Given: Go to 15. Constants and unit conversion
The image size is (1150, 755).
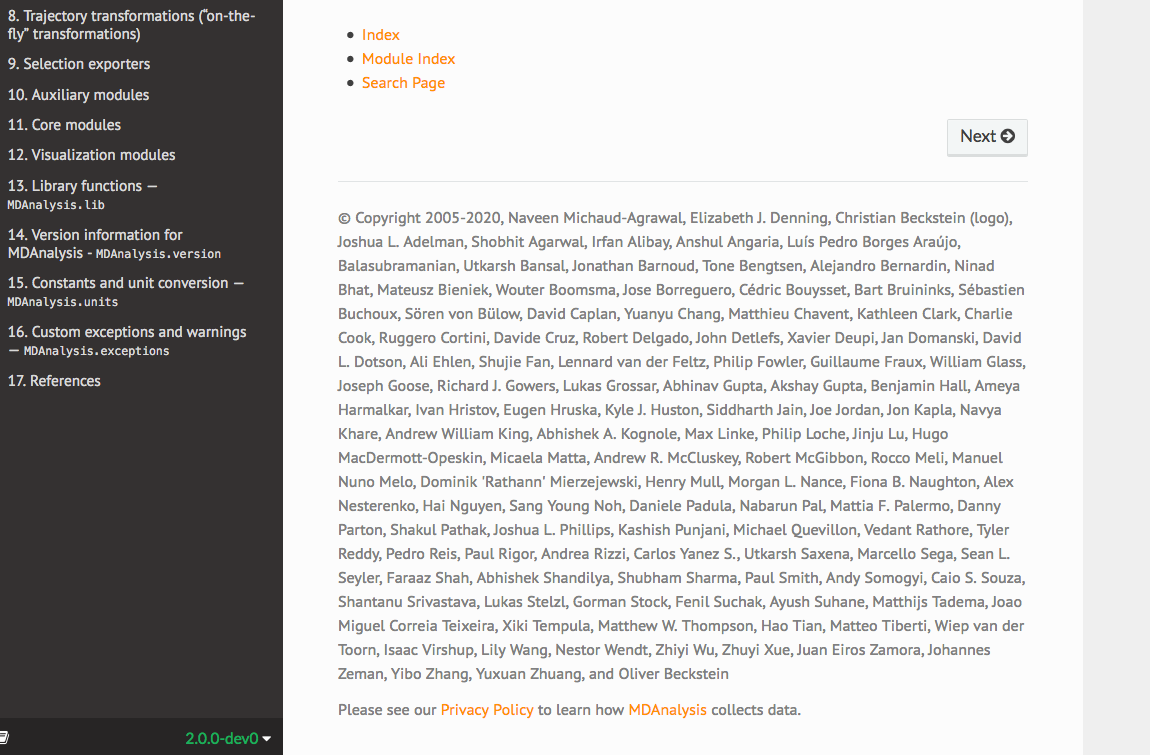Looking at the screenshot, I should 125,291.
